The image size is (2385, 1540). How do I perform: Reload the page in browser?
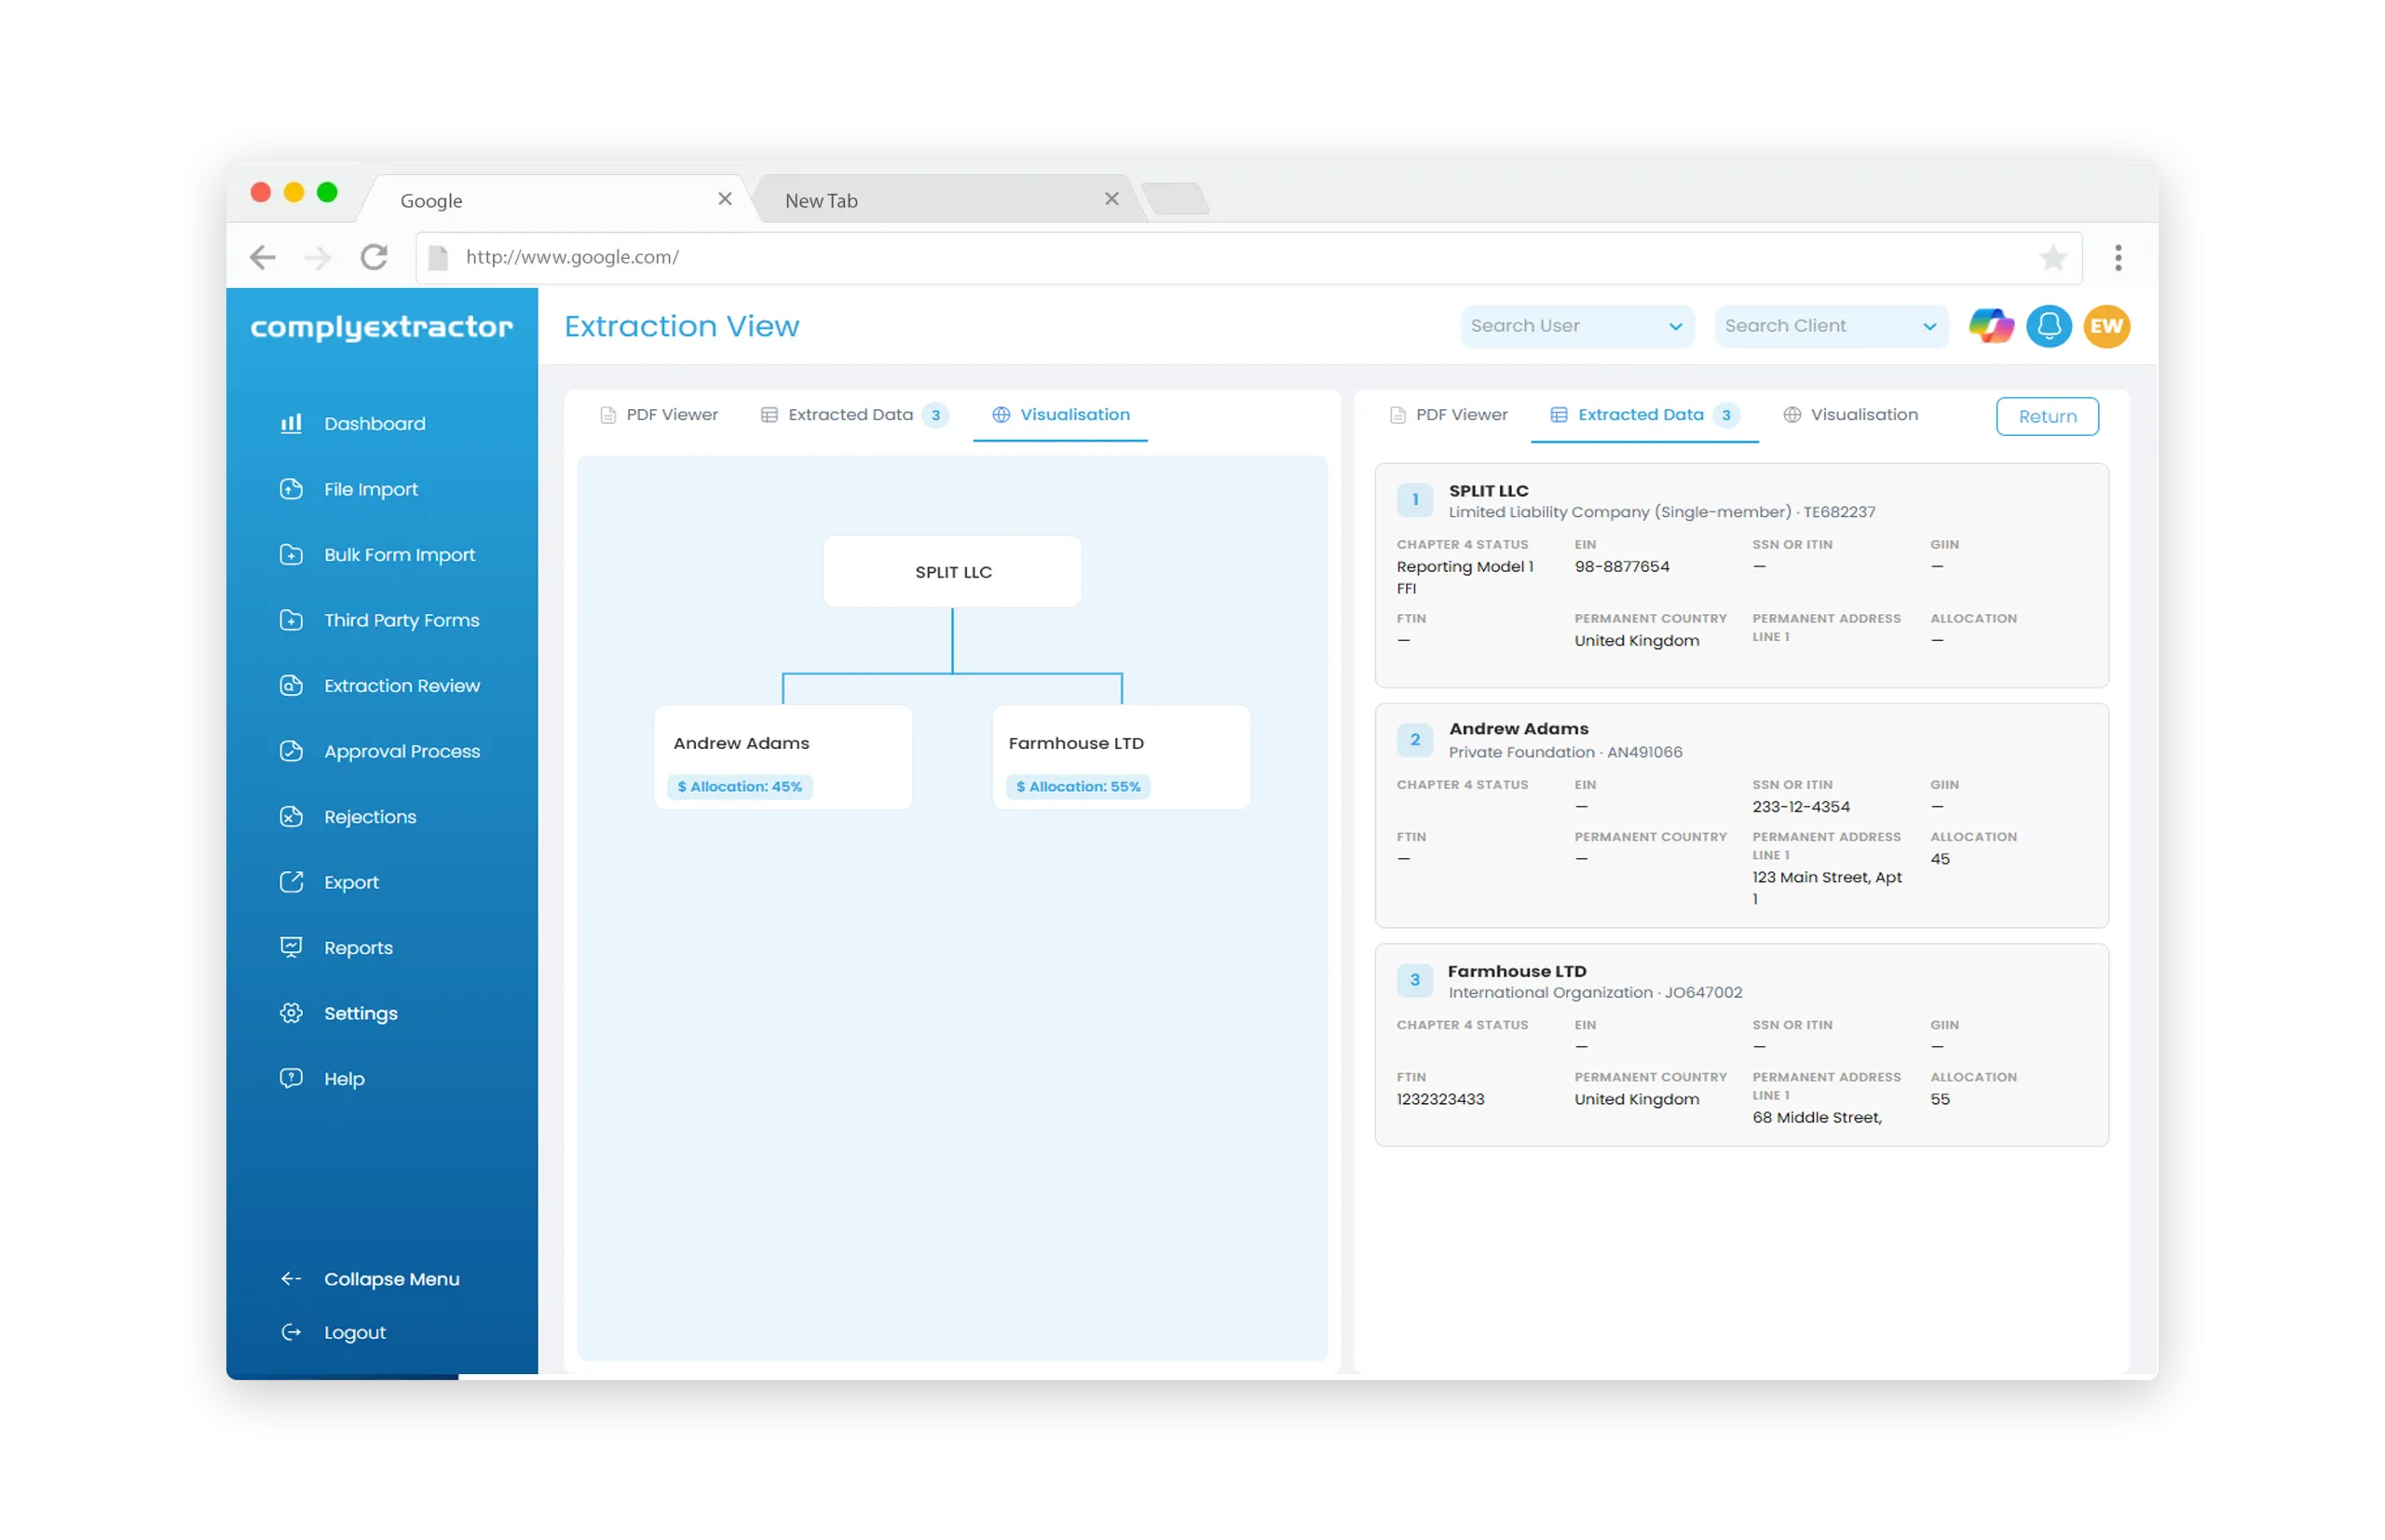coord(374,257)
